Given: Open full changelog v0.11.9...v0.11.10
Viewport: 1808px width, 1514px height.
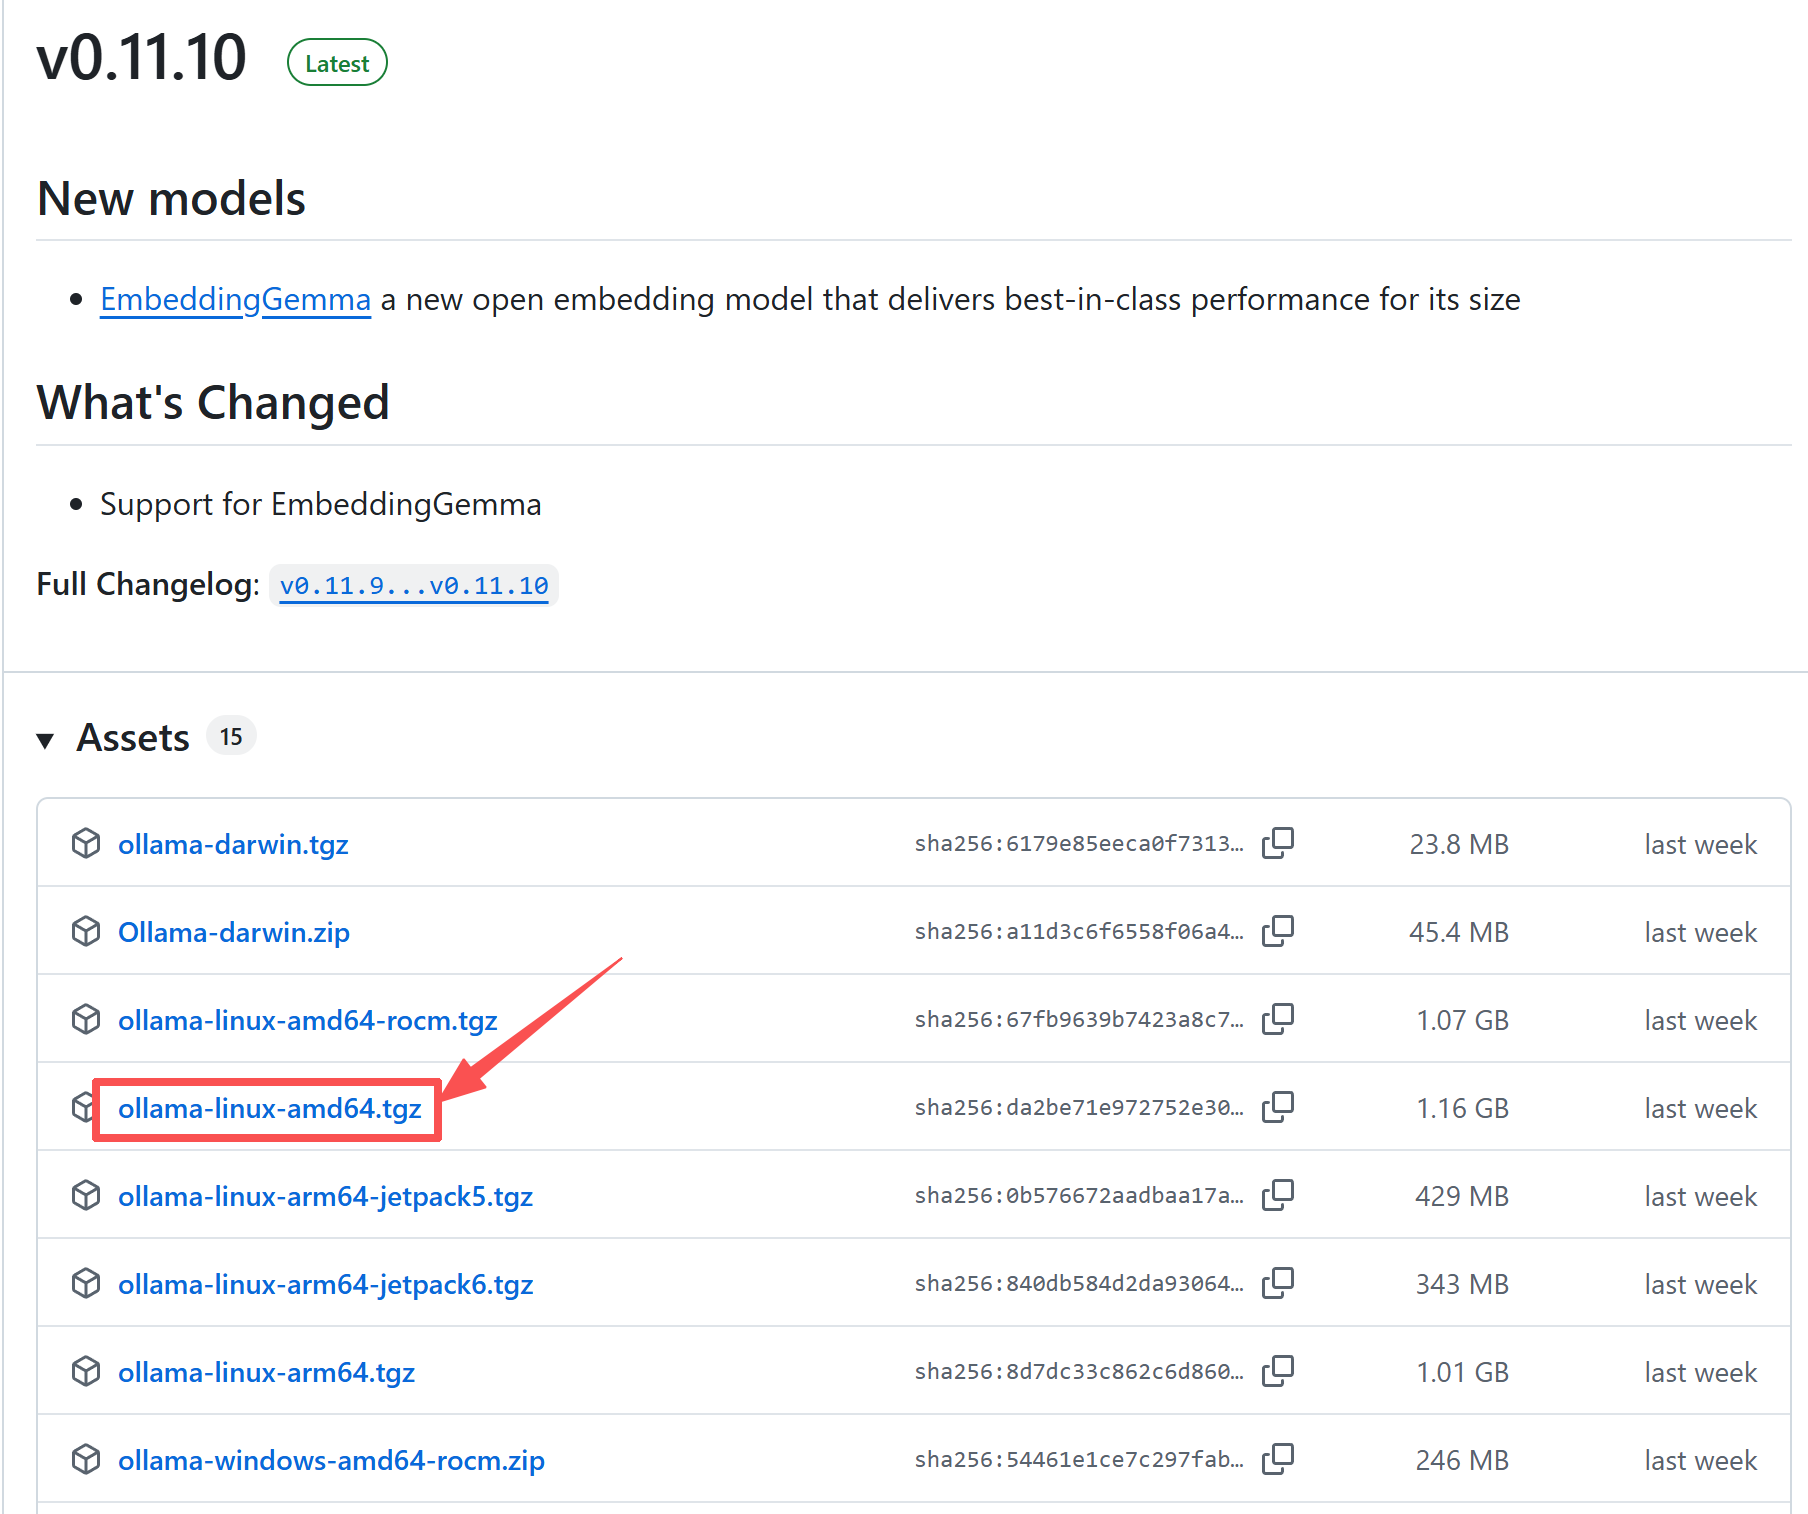Looking at the screenshot, I should pyautogui.click(x=414, y=586).
